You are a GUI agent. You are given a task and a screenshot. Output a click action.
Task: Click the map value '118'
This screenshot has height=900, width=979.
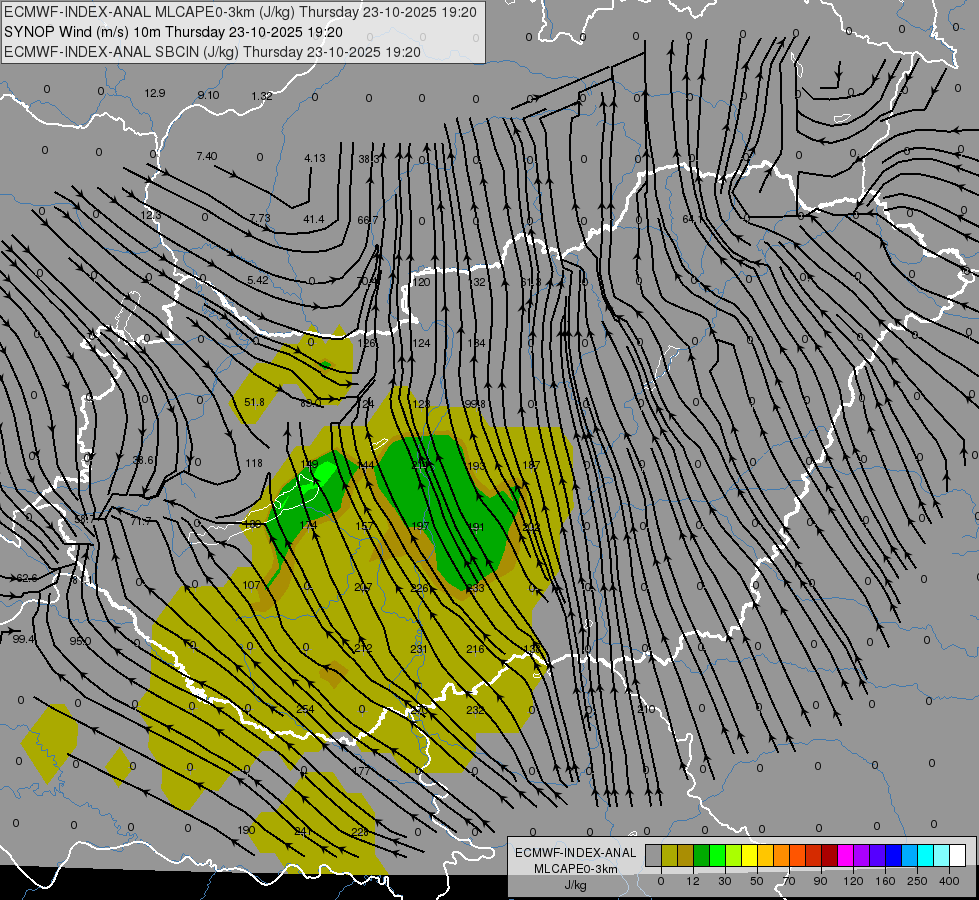click(x=254, y=463)
